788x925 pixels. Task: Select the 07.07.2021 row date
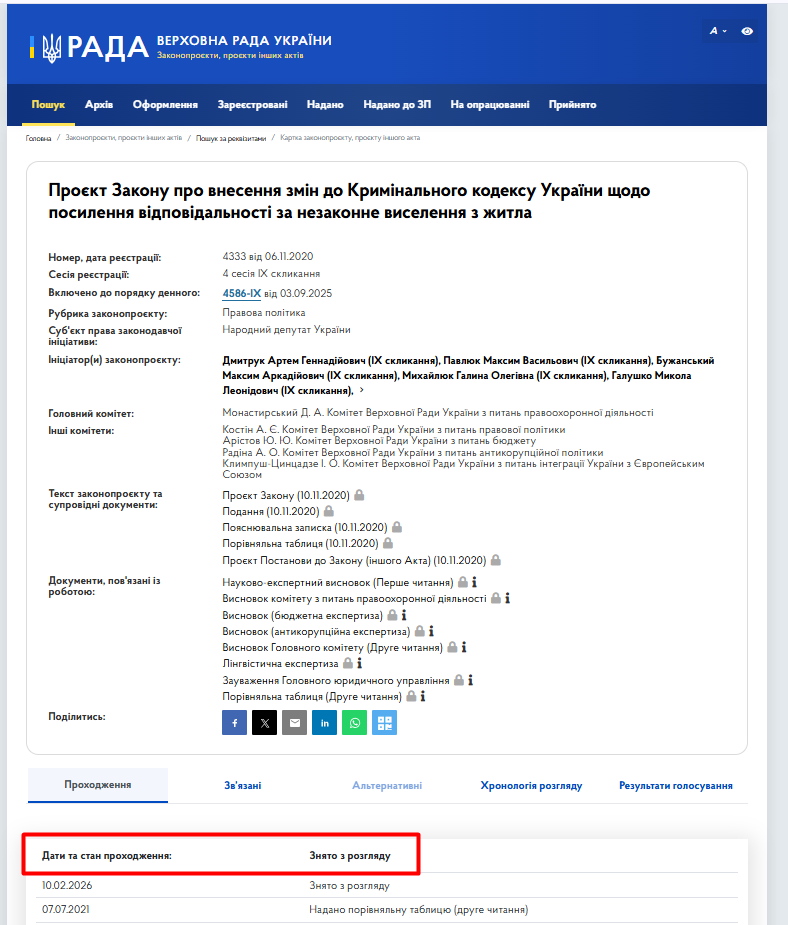[65, 910]
